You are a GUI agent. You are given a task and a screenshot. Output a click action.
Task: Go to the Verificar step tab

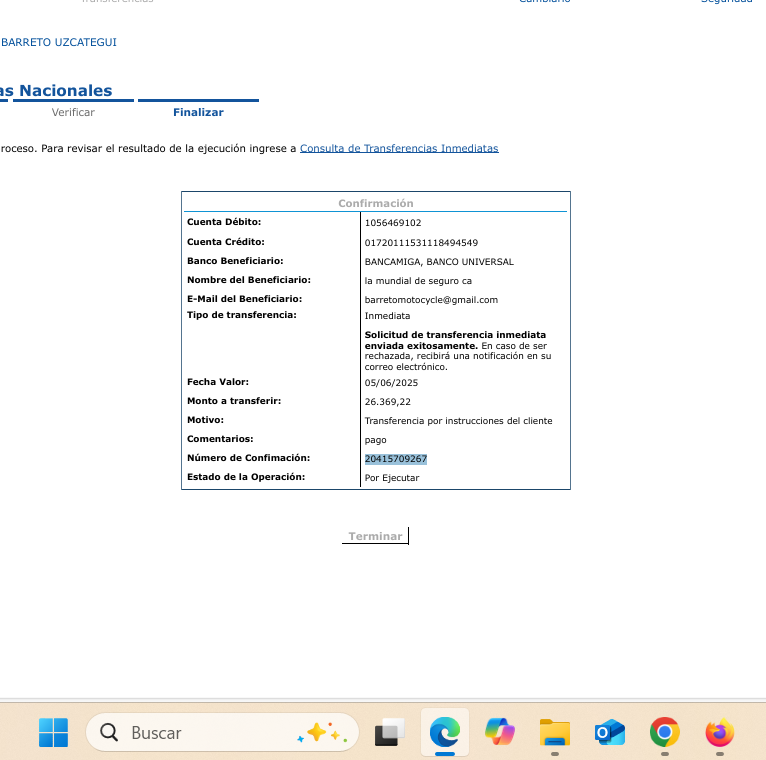pos(73,112)
